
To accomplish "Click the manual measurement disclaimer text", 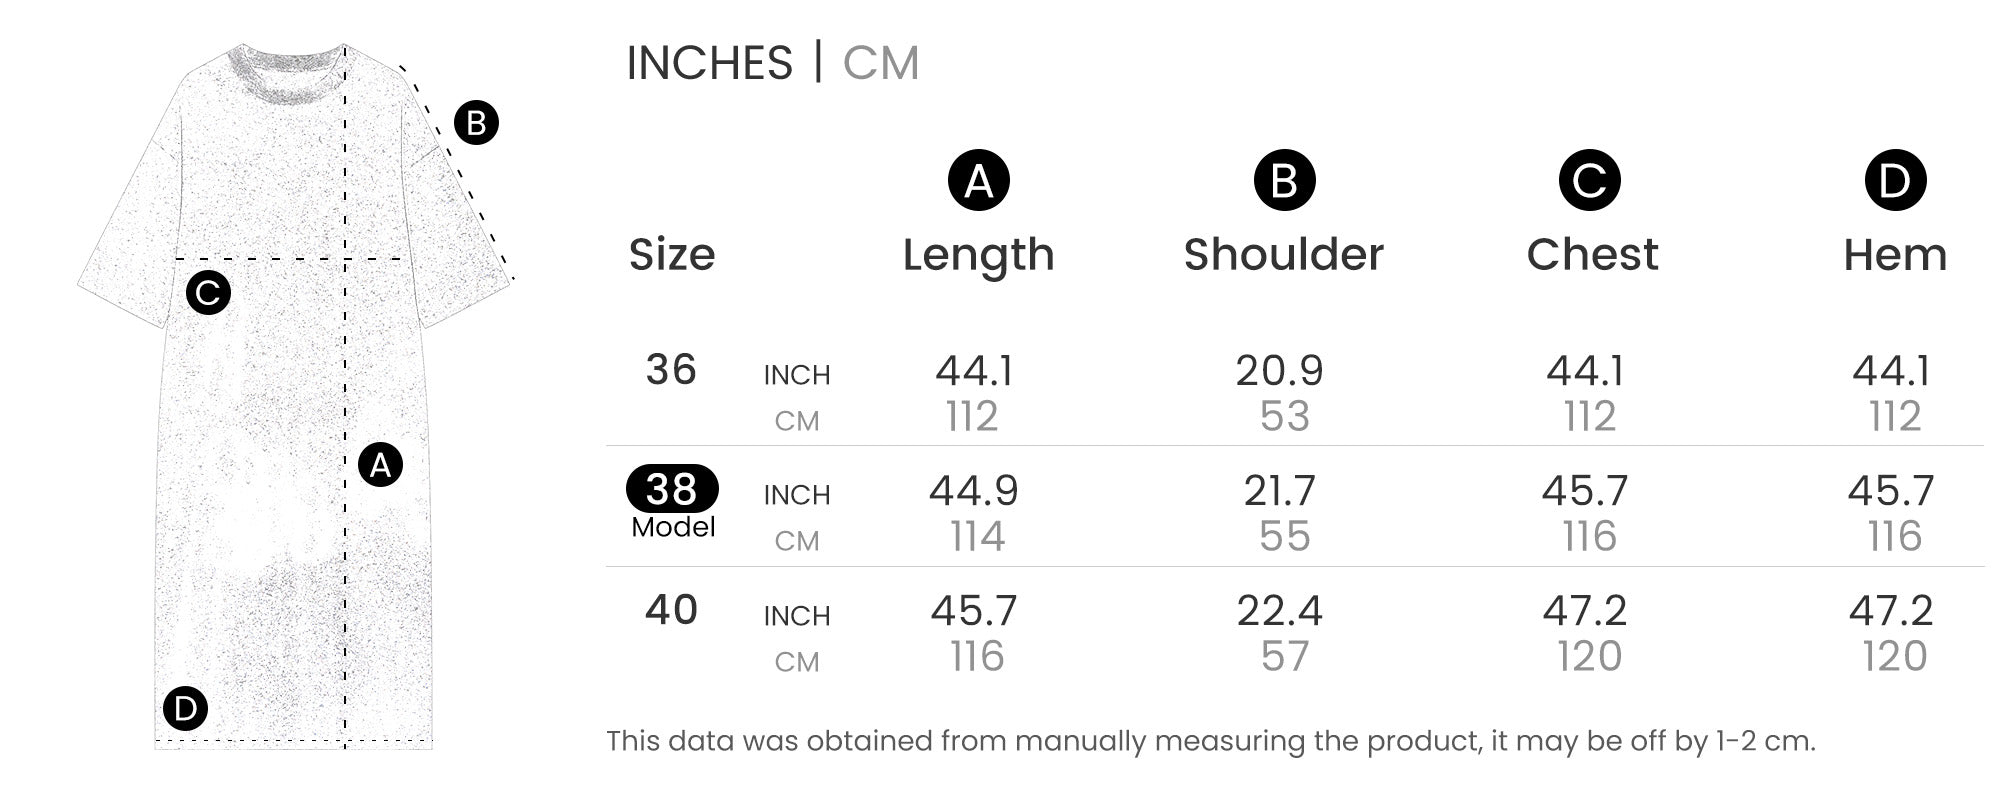I will point(1210,741).
